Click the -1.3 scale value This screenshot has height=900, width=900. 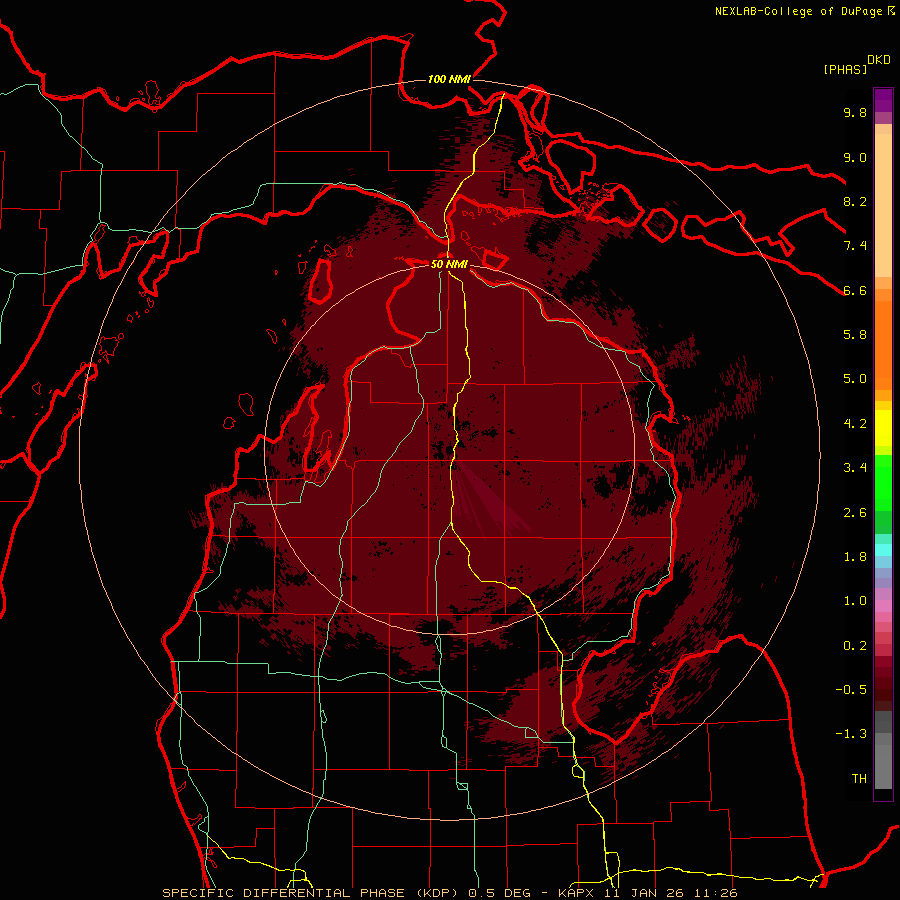click(851, 734)
